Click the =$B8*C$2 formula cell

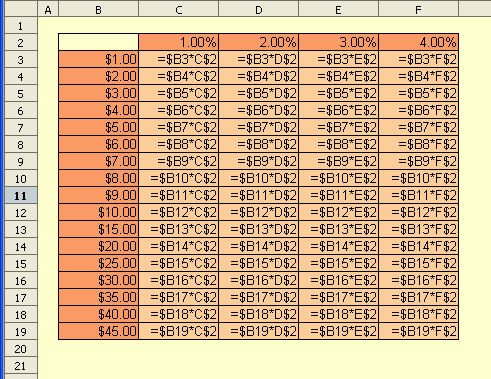[179, 144]
